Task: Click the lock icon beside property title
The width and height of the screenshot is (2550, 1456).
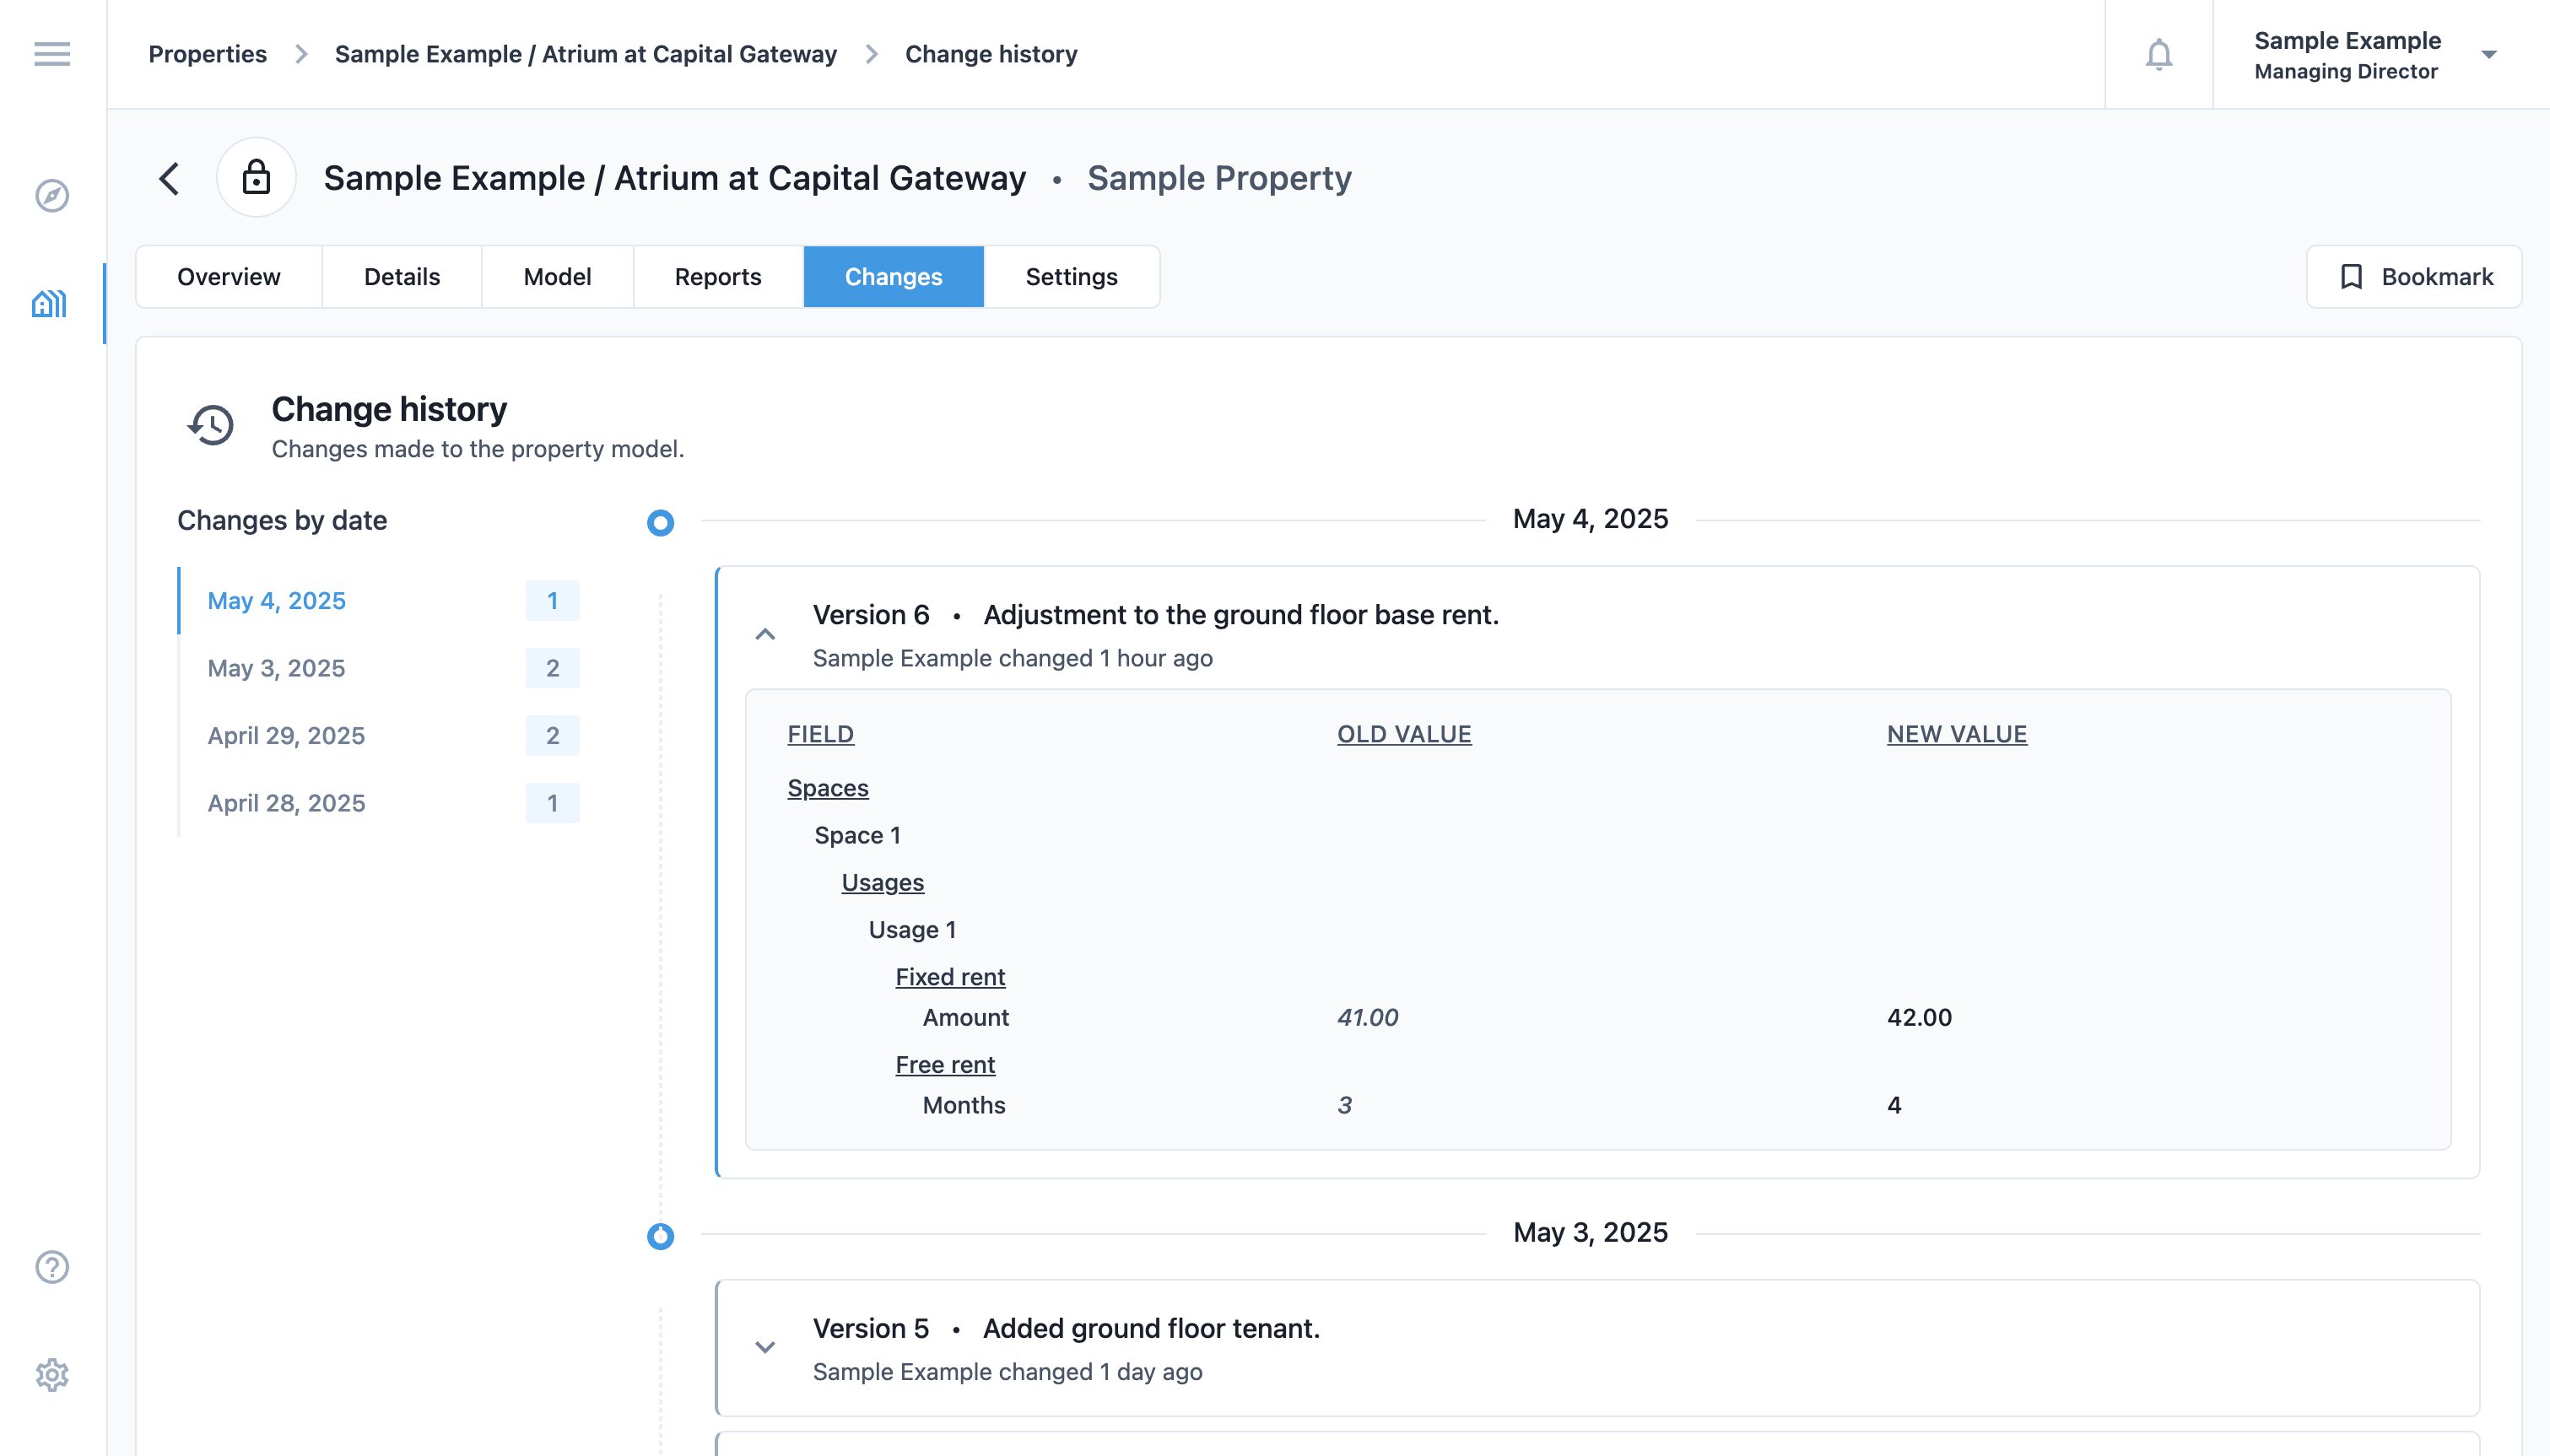Action: click(x=257, y=177)
